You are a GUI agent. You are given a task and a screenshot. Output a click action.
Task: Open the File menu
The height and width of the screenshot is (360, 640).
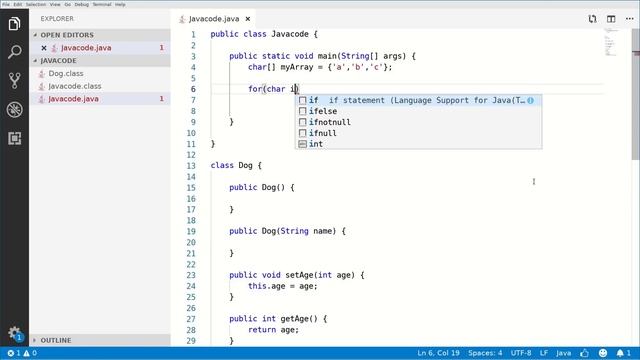click(6, 4)
